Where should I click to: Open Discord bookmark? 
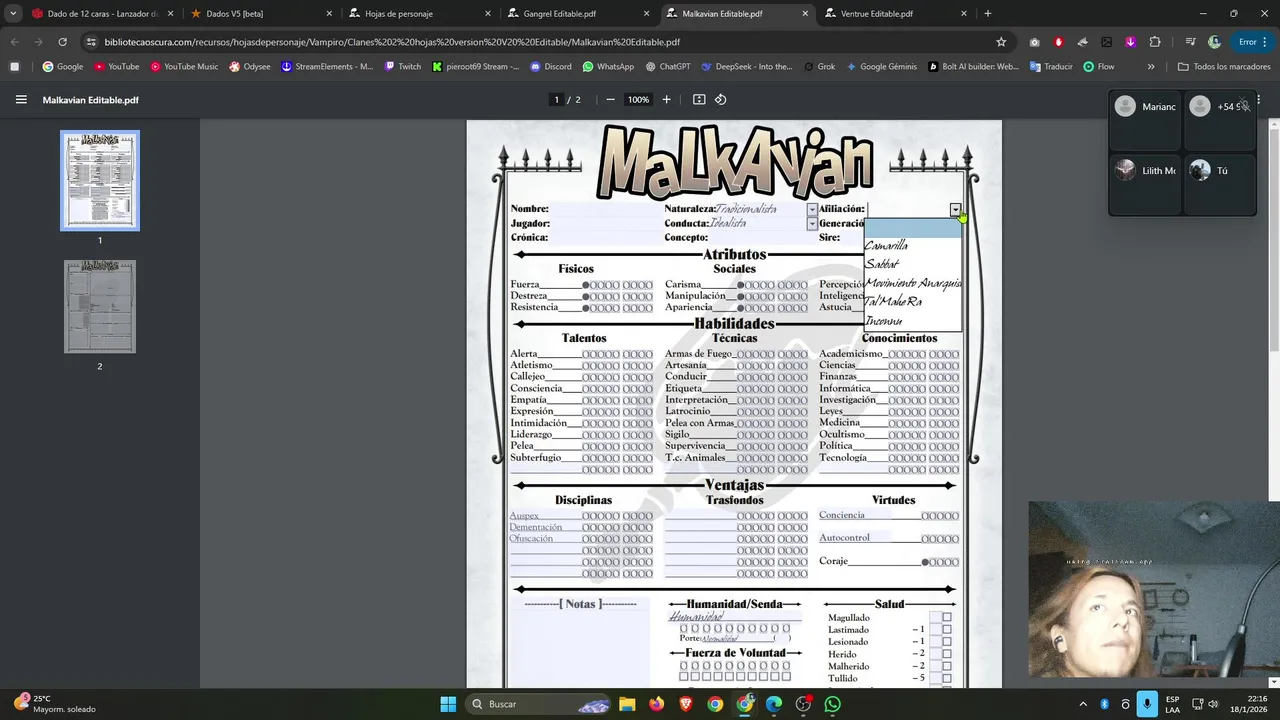[551, 67]
